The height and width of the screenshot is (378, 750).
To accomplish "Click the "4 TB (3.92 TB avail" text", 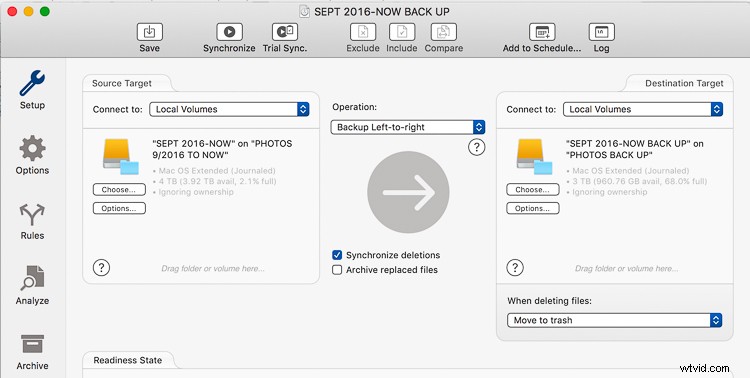I will click(218, 181).
